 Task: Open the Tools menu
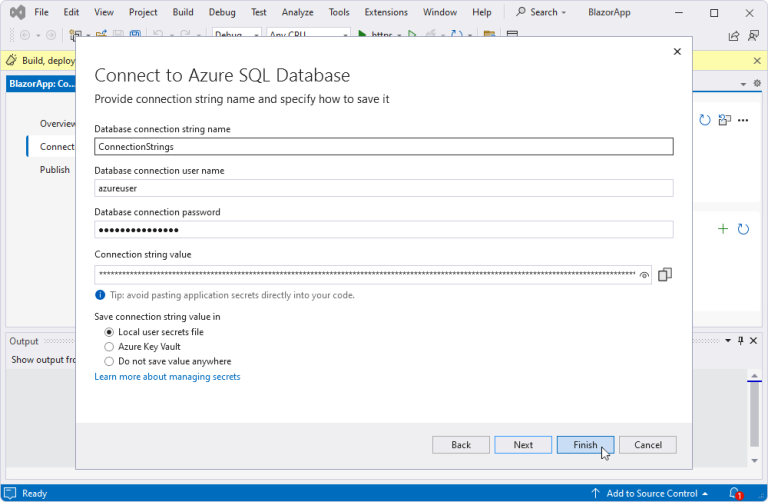click(x=339, y=12)
